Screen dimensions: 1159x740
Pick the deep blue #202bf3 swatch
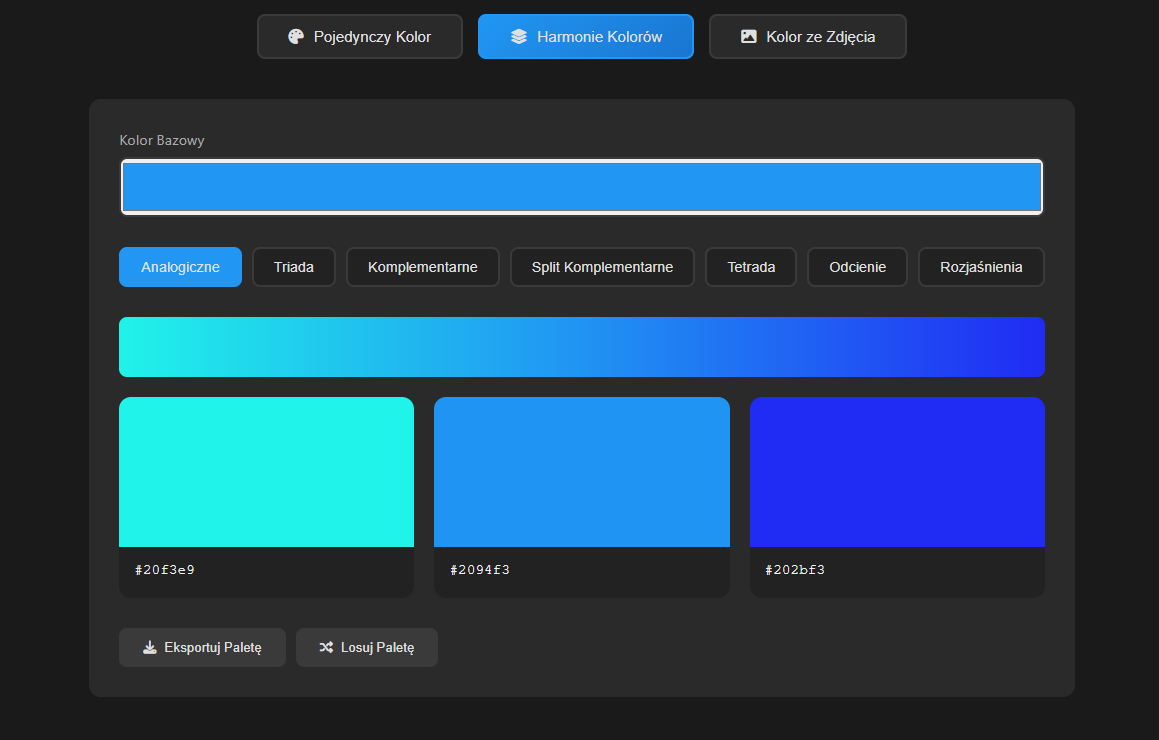(897, 472)
